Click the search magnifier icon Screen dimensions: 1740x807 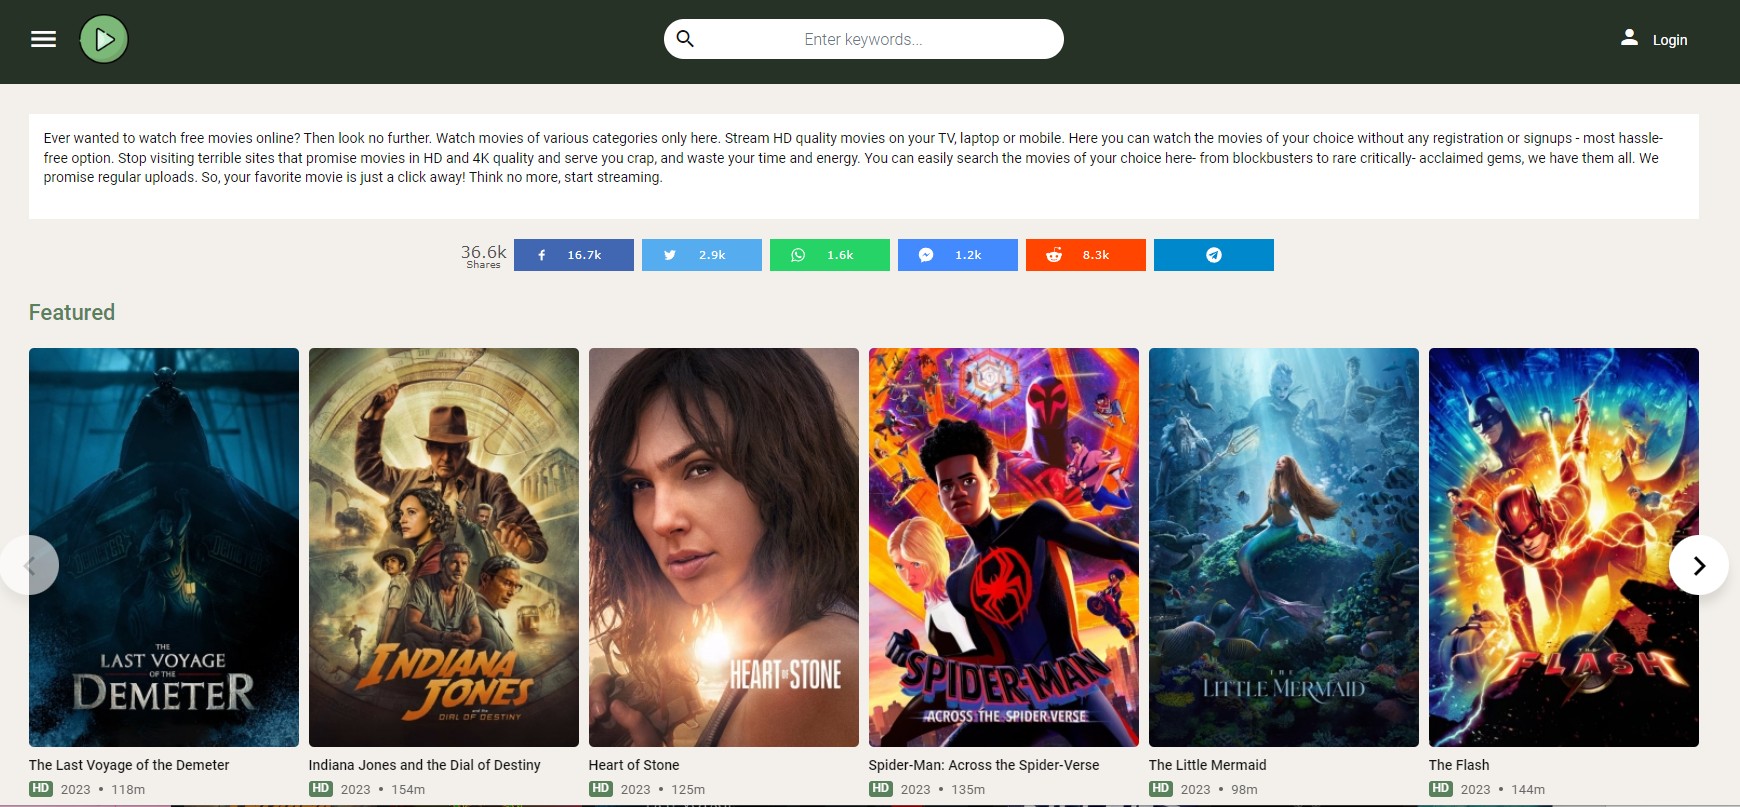pos(685,39)
